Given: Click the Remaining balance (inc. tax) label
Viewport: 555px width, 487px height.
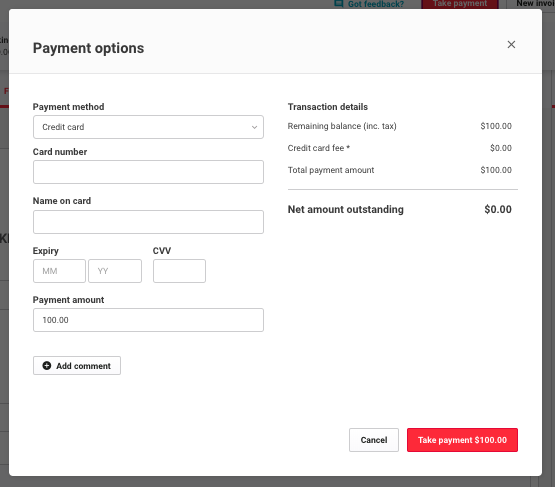Looking at the screenshot, I should click(342, 126).
